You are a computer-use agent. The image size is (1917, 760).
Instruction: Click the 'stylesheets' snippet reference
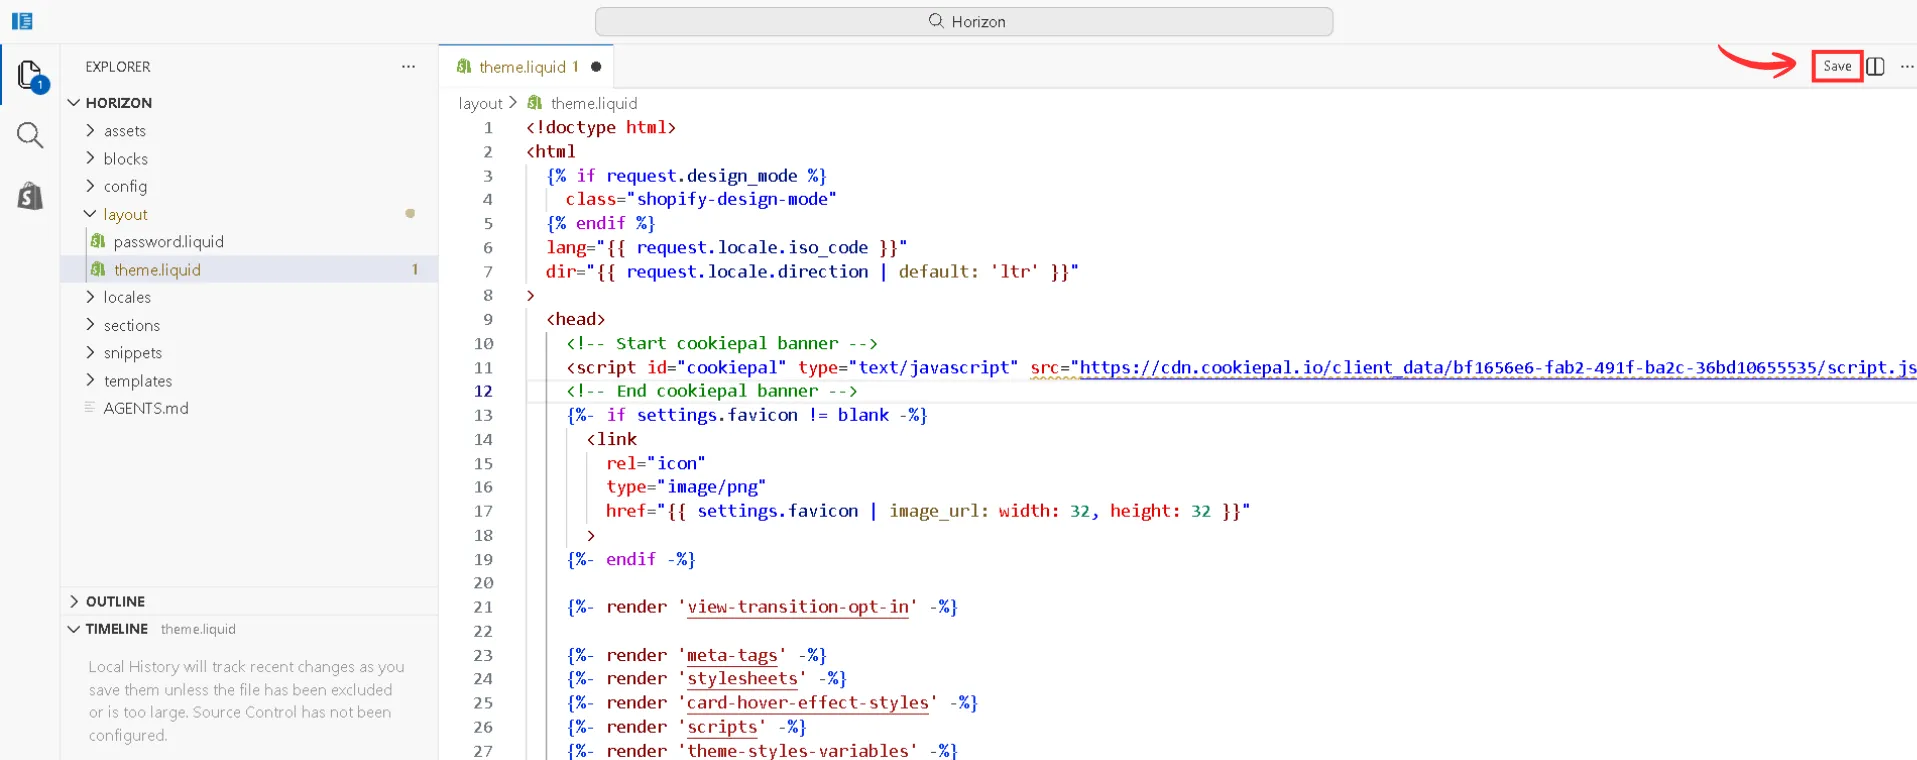click(x=742, y=678)
